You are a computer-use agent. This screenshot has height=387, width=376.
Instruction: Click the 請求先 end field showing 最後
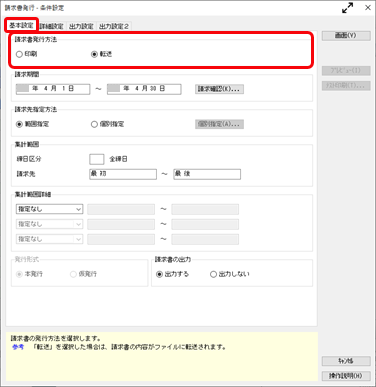(207, 174)
